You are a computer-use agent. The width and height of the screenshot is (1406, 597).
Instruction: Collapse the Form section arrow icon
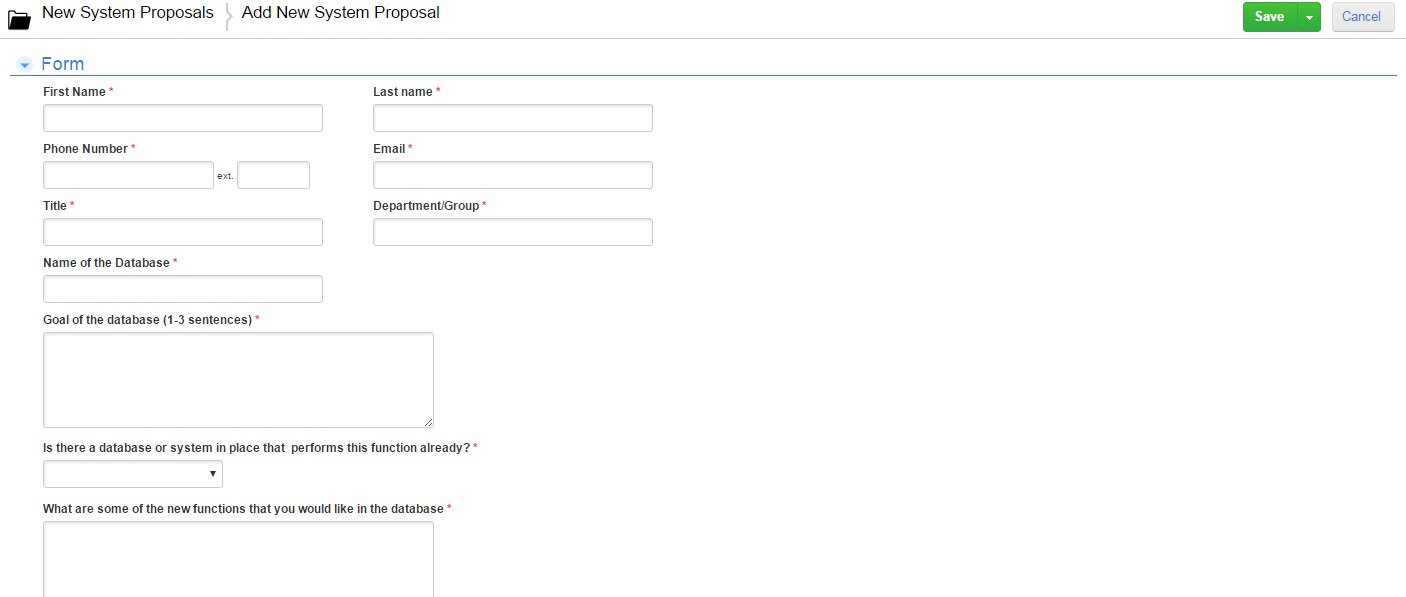pyautogui.click(x=25, y=65)
